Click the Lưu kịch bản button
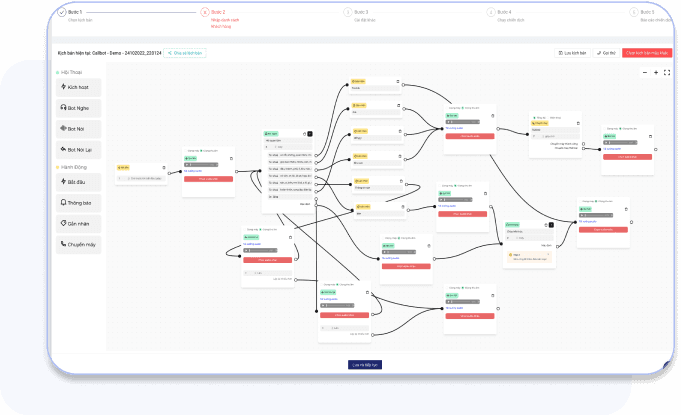The image size is (681, 415). click(571, 52)
